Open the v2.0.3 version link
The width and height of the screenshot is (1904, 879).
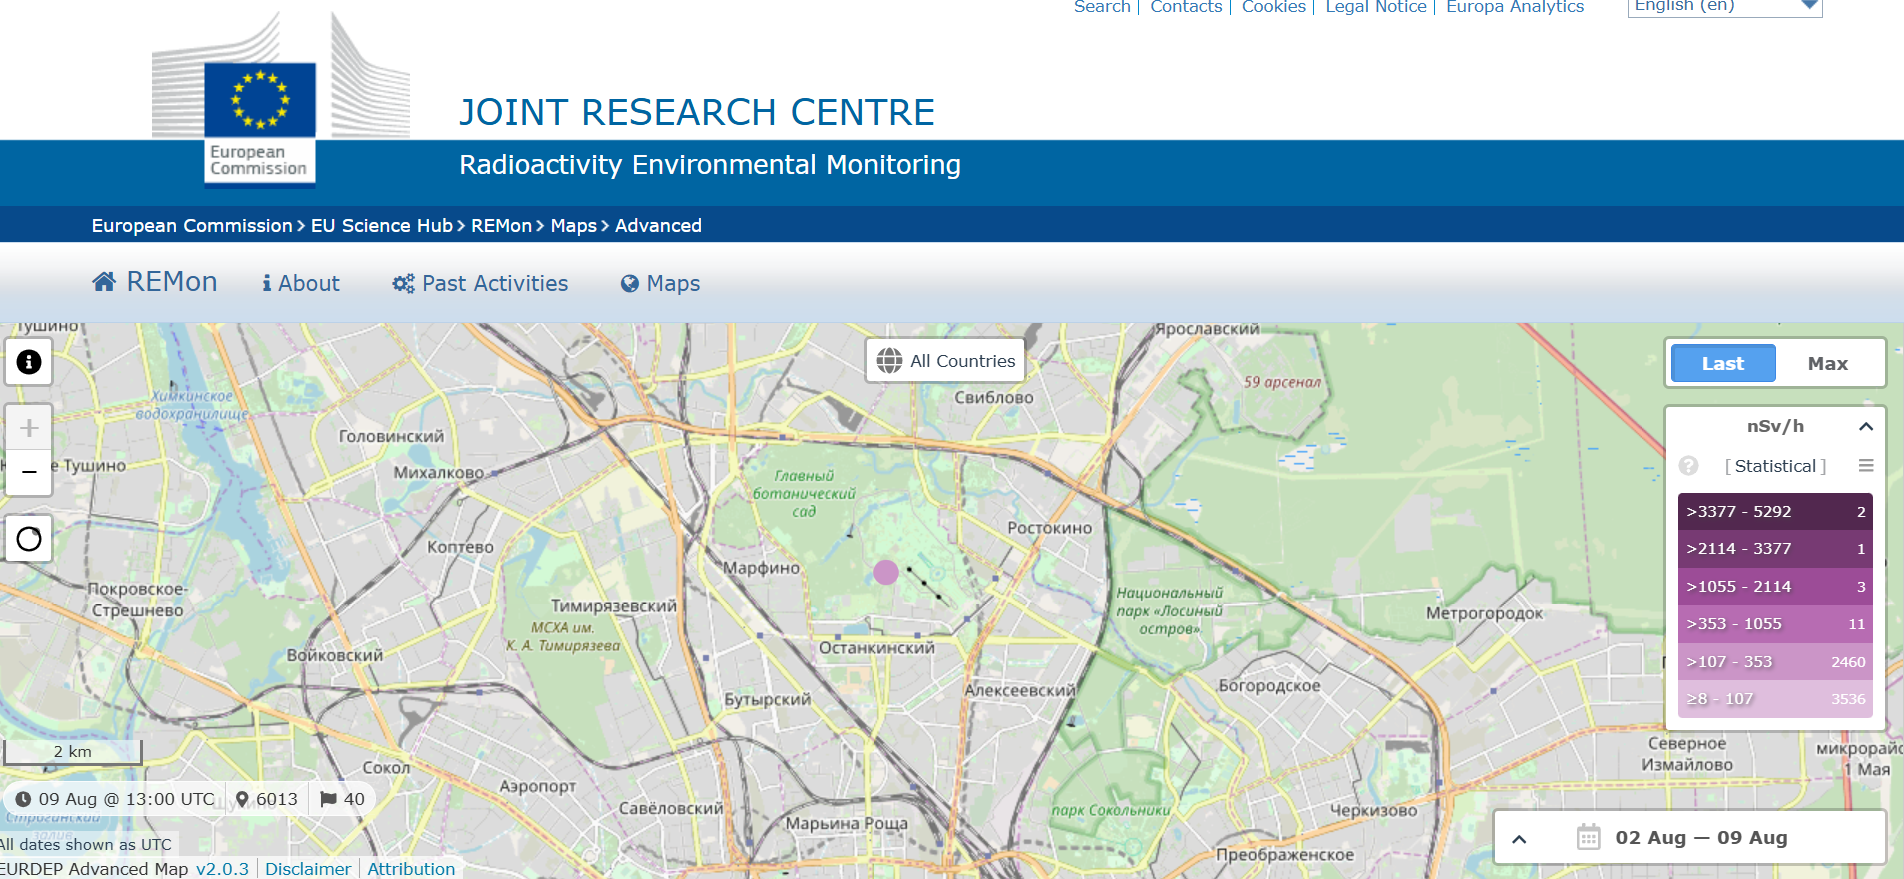click(222, 869)
